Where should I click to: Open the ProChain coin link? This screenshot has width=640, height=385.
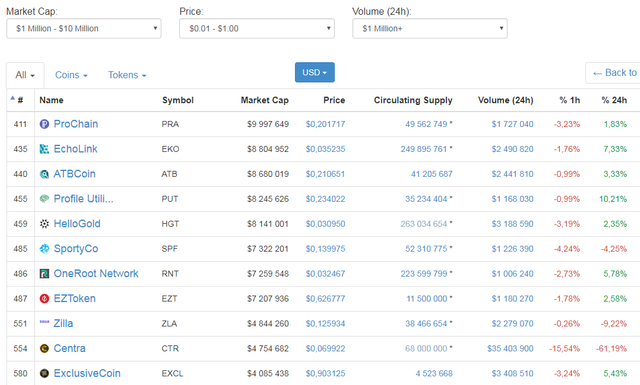(76, 124)
